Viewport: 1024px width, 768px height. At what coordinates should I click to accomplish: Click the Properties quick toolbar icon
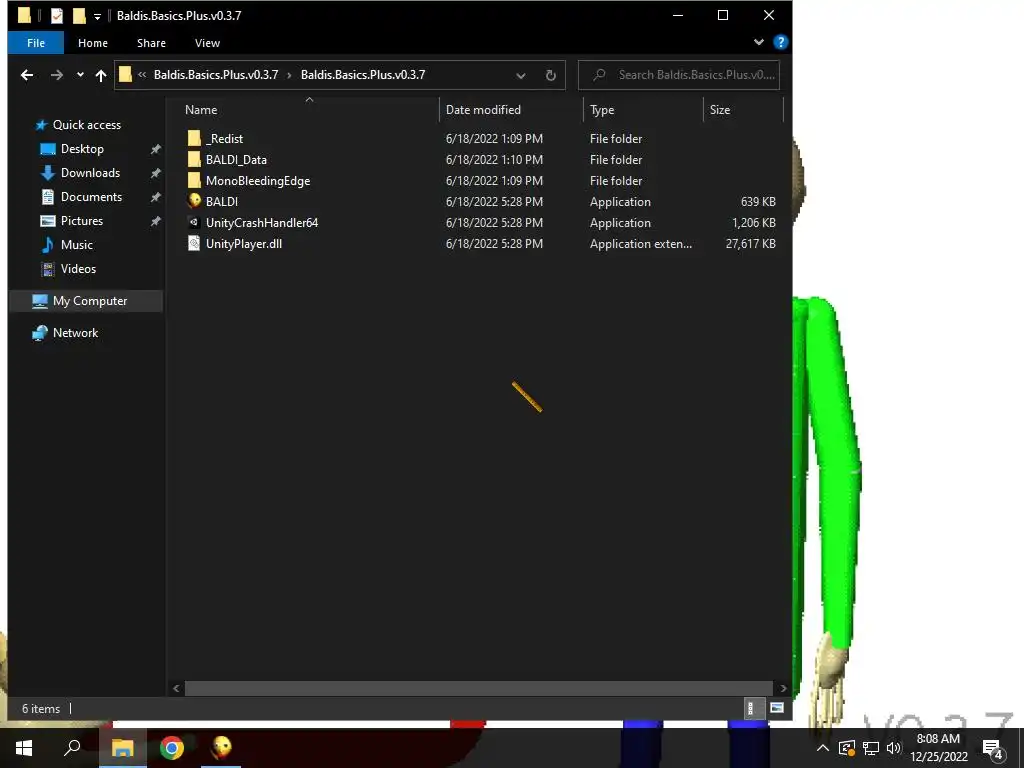[x=57, y=16]
